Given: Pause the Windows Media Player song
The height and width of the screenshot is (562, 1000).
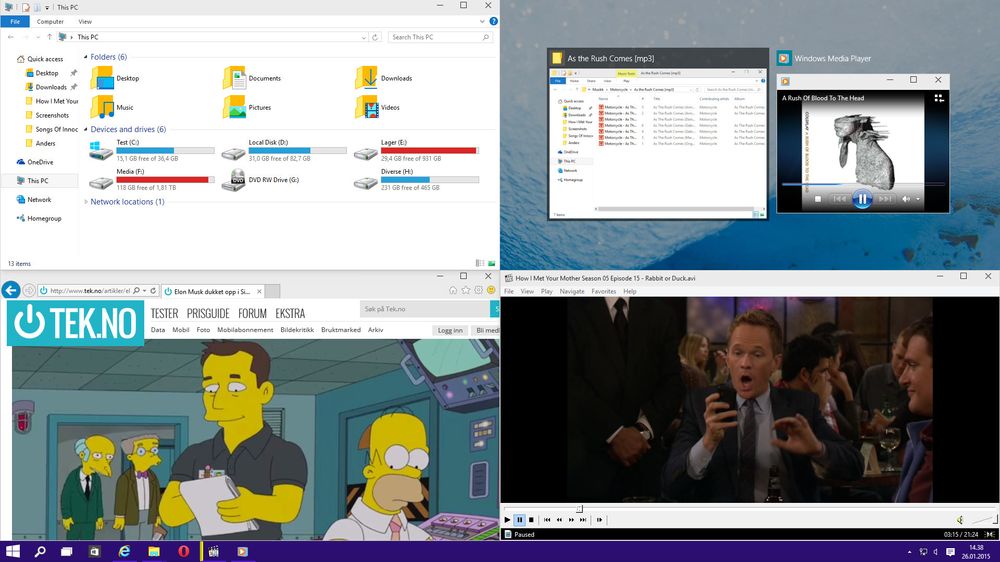Looking at the screenshot, I should (862, 199).
